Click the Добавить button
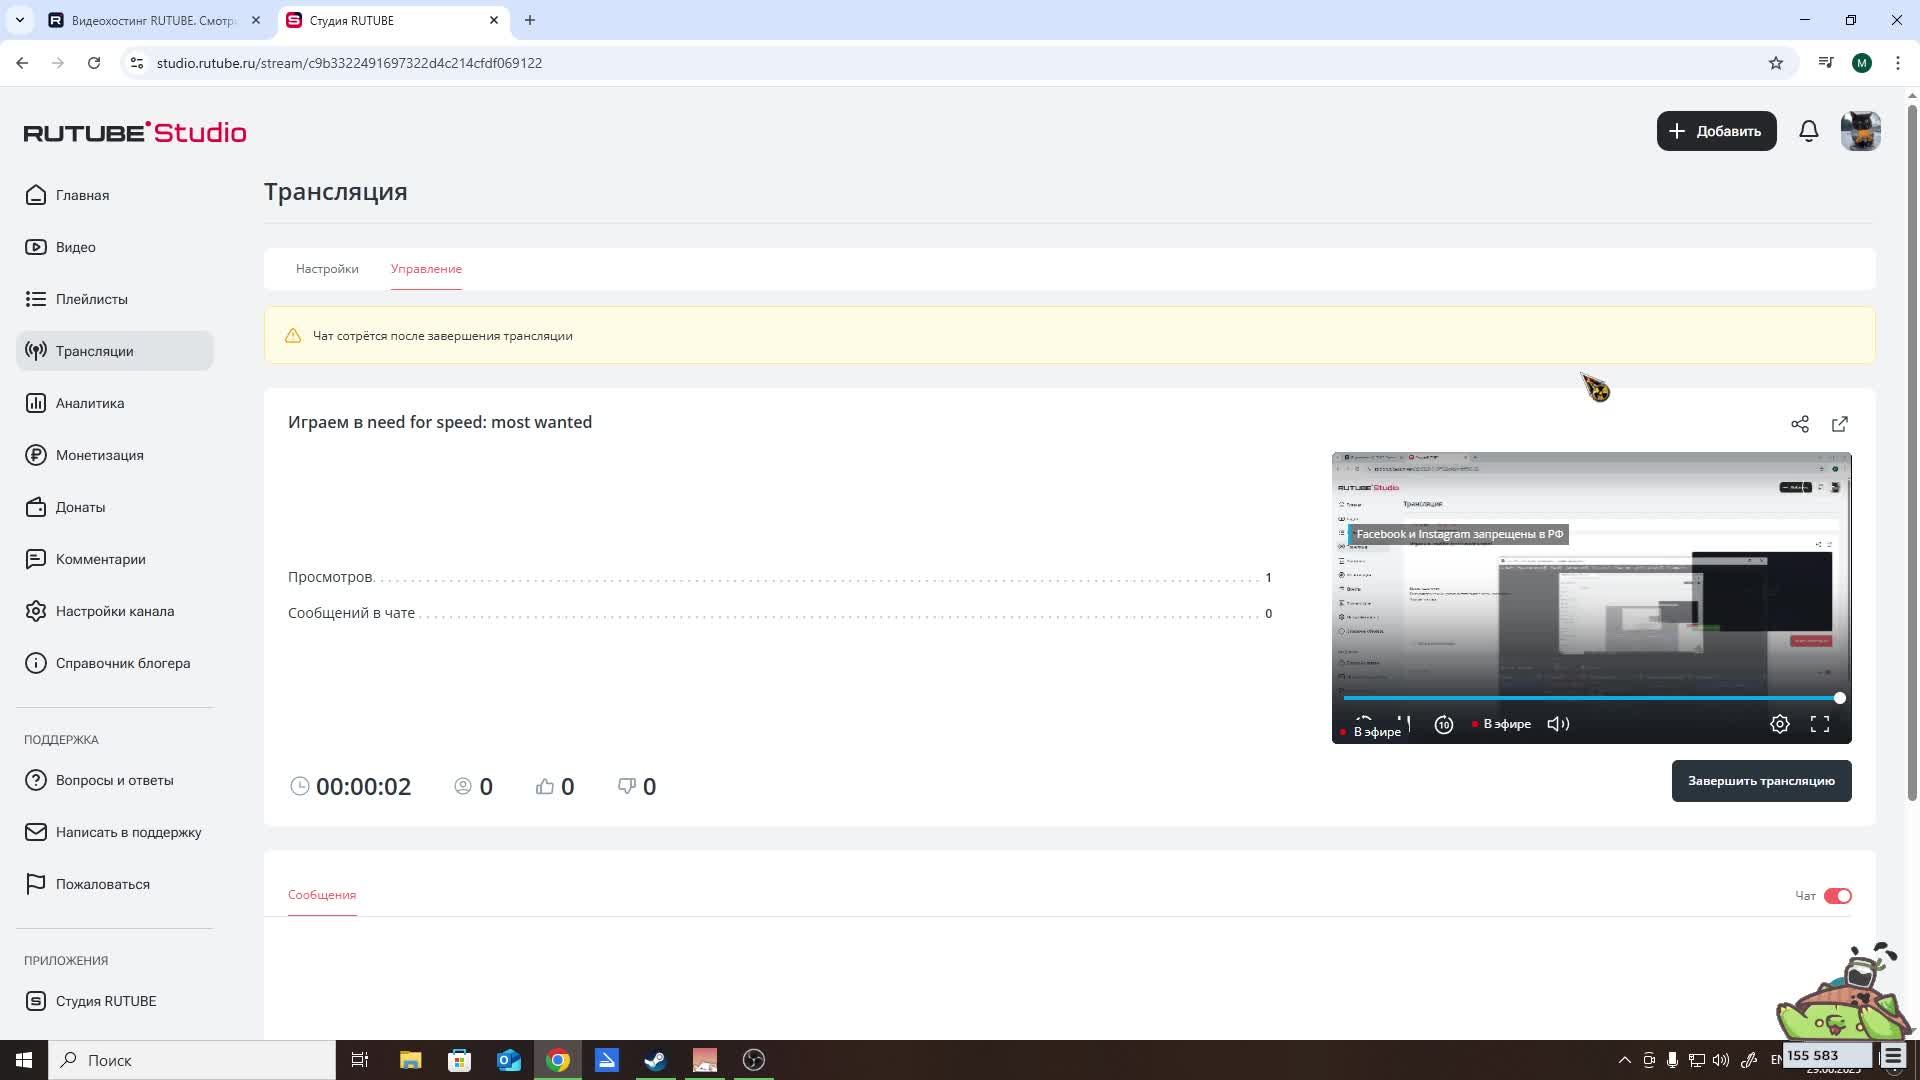Image resolution: width=1920 pixels, height=1080 pixels. (1717, 131)
